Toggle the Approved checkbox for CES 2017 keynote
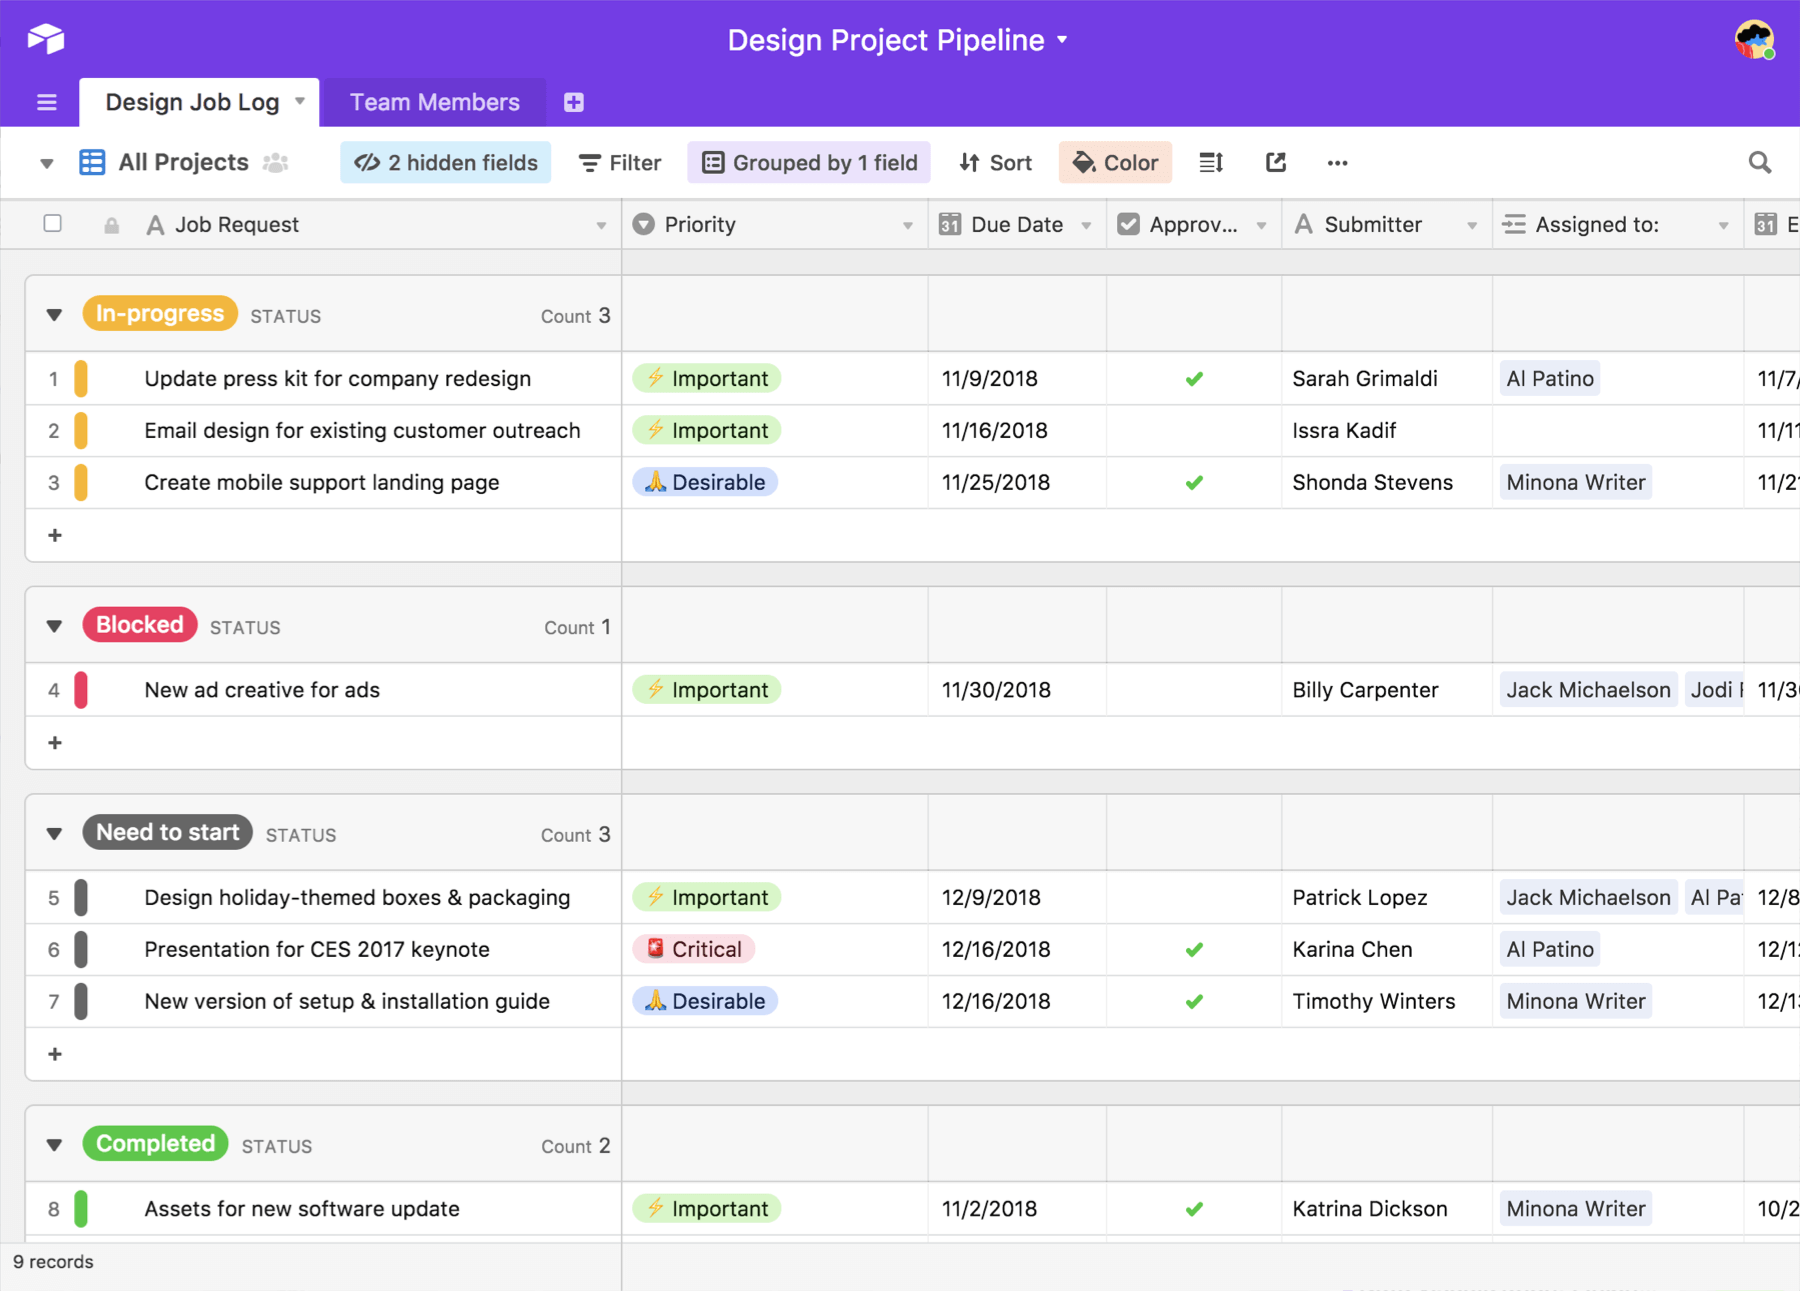 click(1193, 949)
